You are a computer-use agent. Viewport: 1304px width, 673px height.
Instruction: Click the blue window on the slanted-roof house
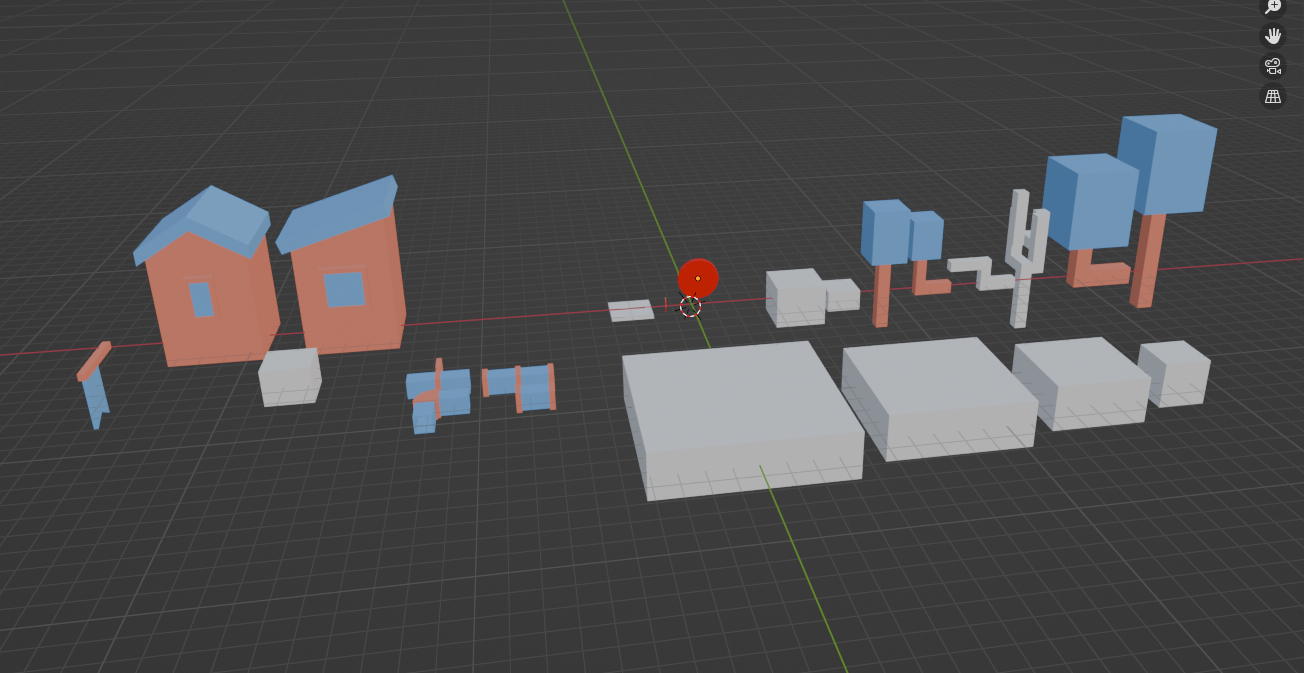click(x=344, y=290)
